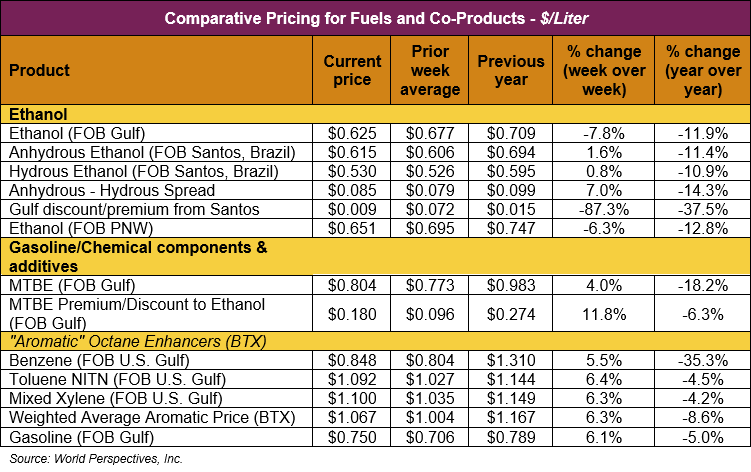
Task: Select Anhydrous Ethanol (FOB Santos, Brazil) label
Action: [152, 151]
